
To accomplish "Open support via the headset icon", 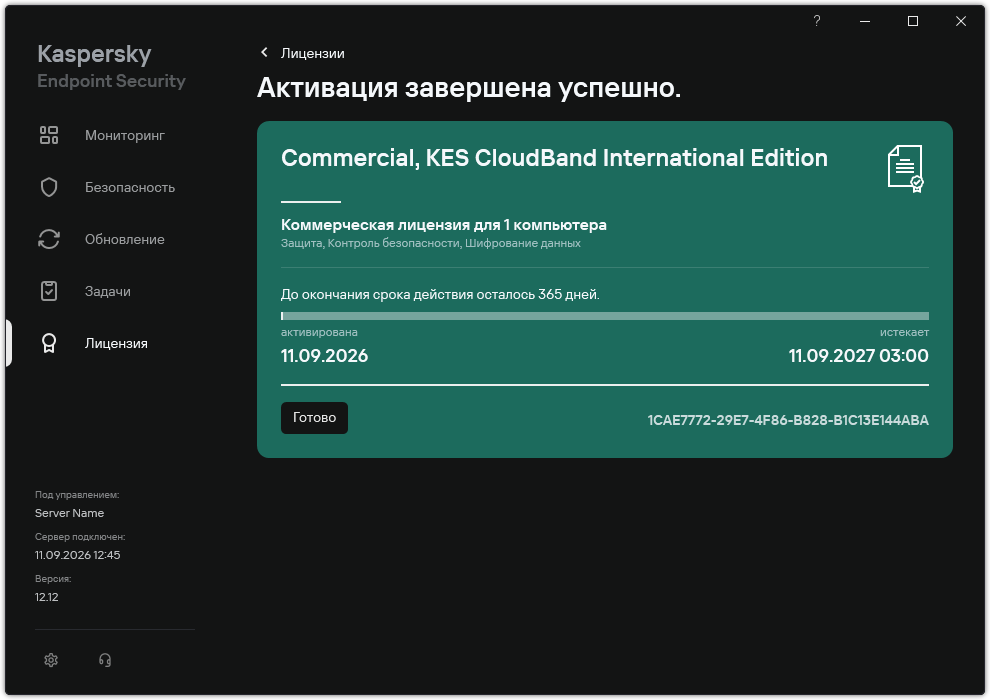I will [x=105, y=660].
